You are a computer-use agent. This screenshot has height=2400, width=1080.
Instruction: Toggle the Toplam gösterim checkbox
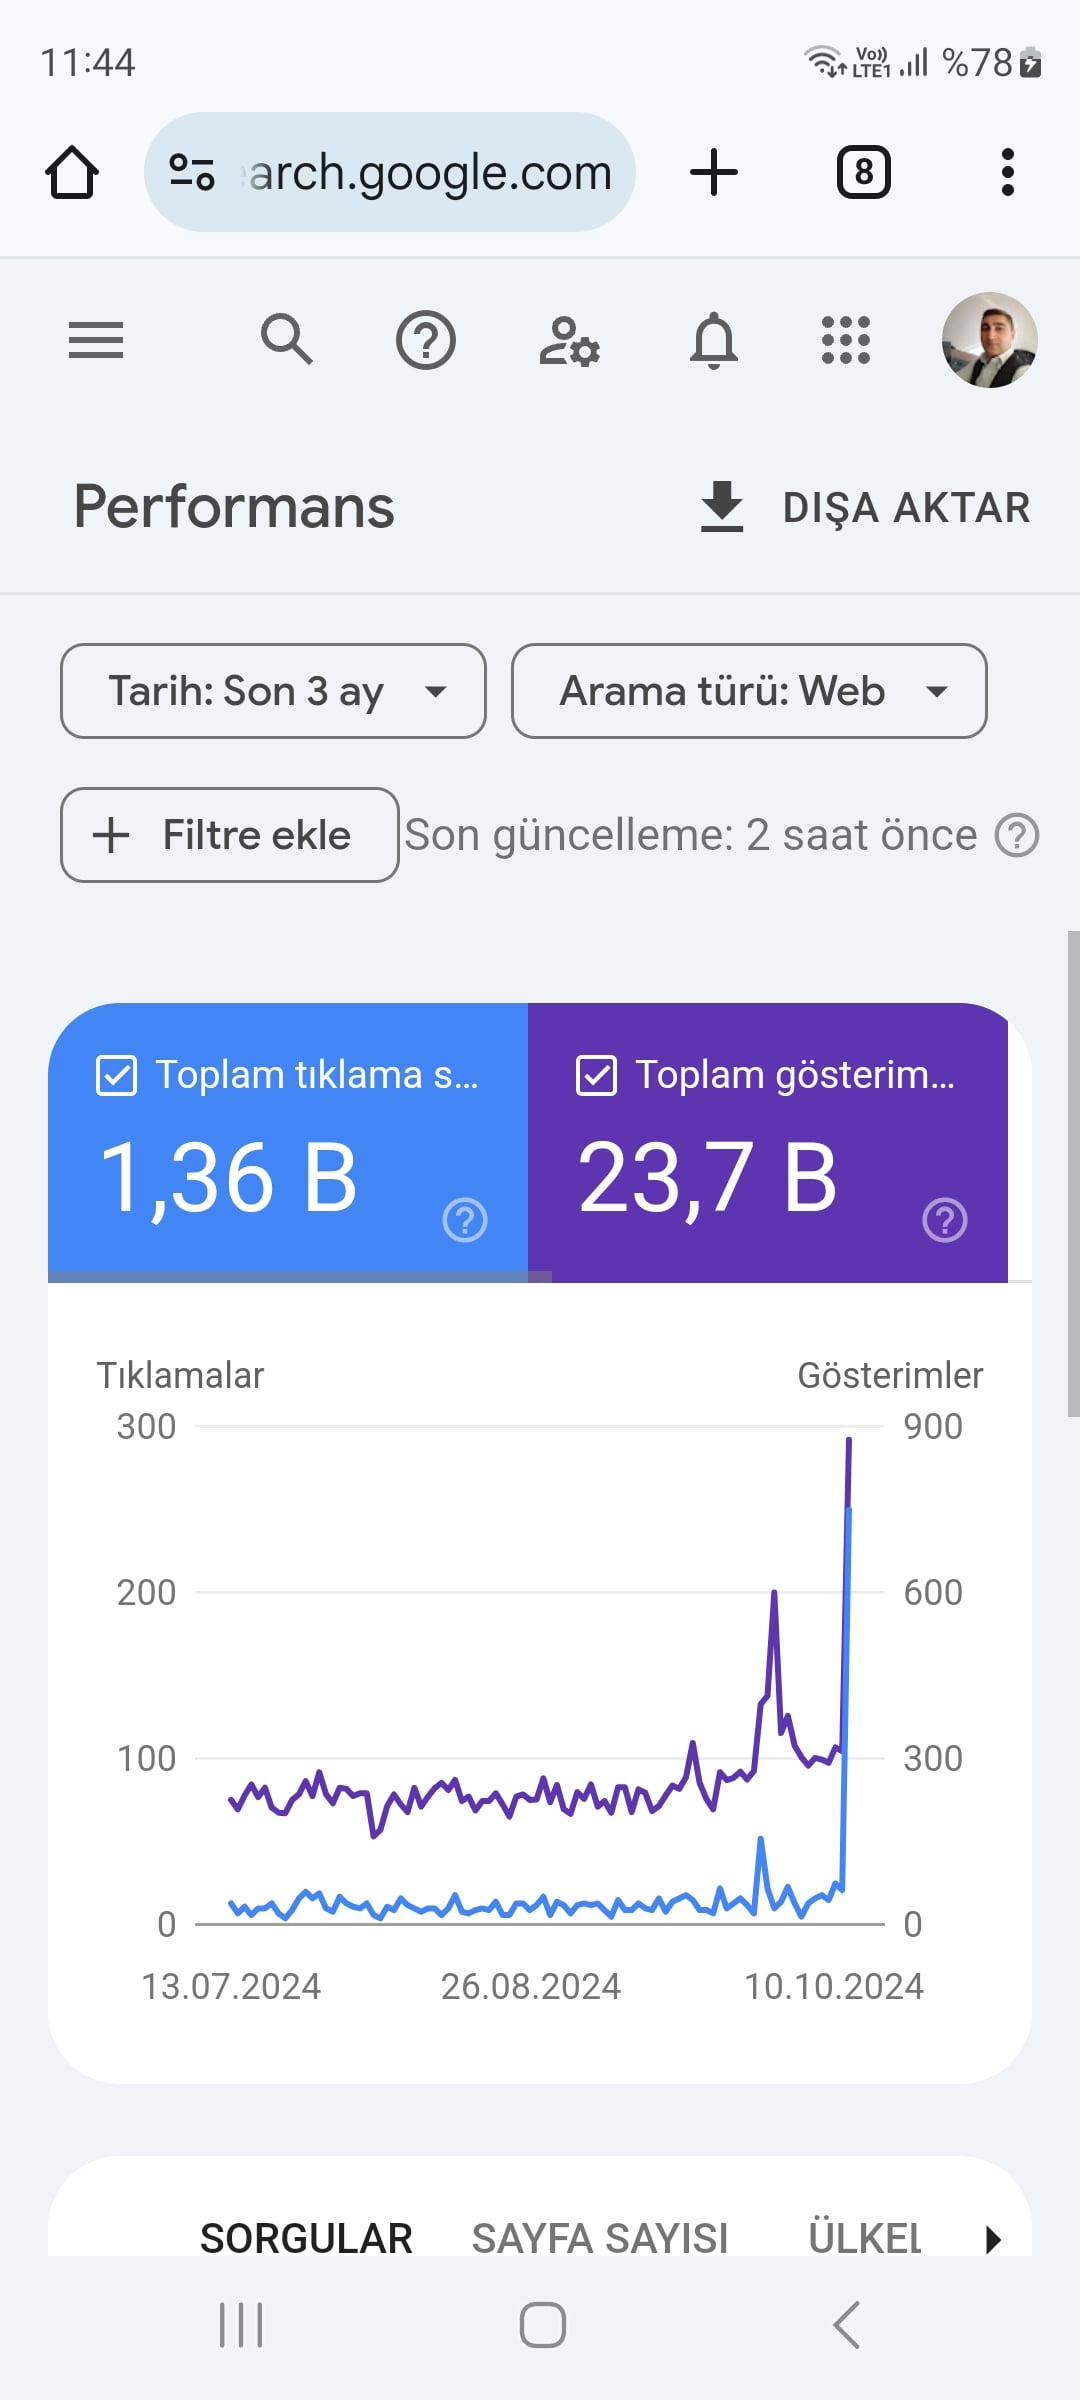point(596,1076)
